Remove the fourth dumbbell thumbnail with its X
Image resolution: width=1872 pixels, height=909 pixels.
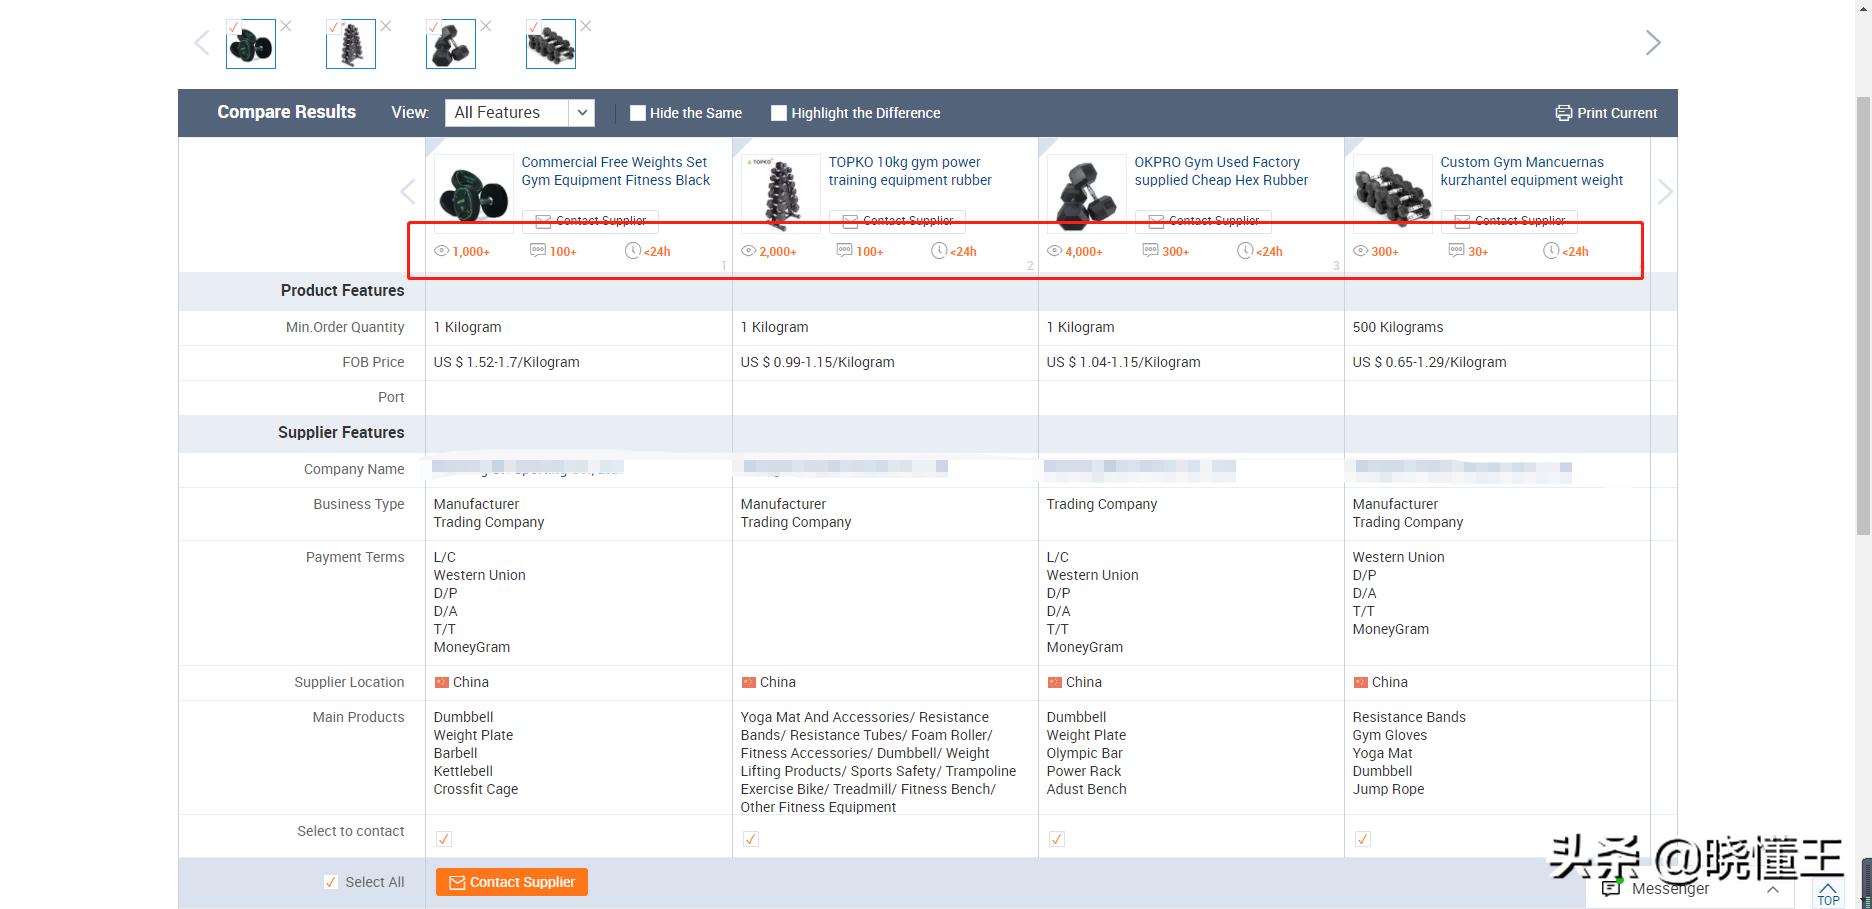point(586,26)
